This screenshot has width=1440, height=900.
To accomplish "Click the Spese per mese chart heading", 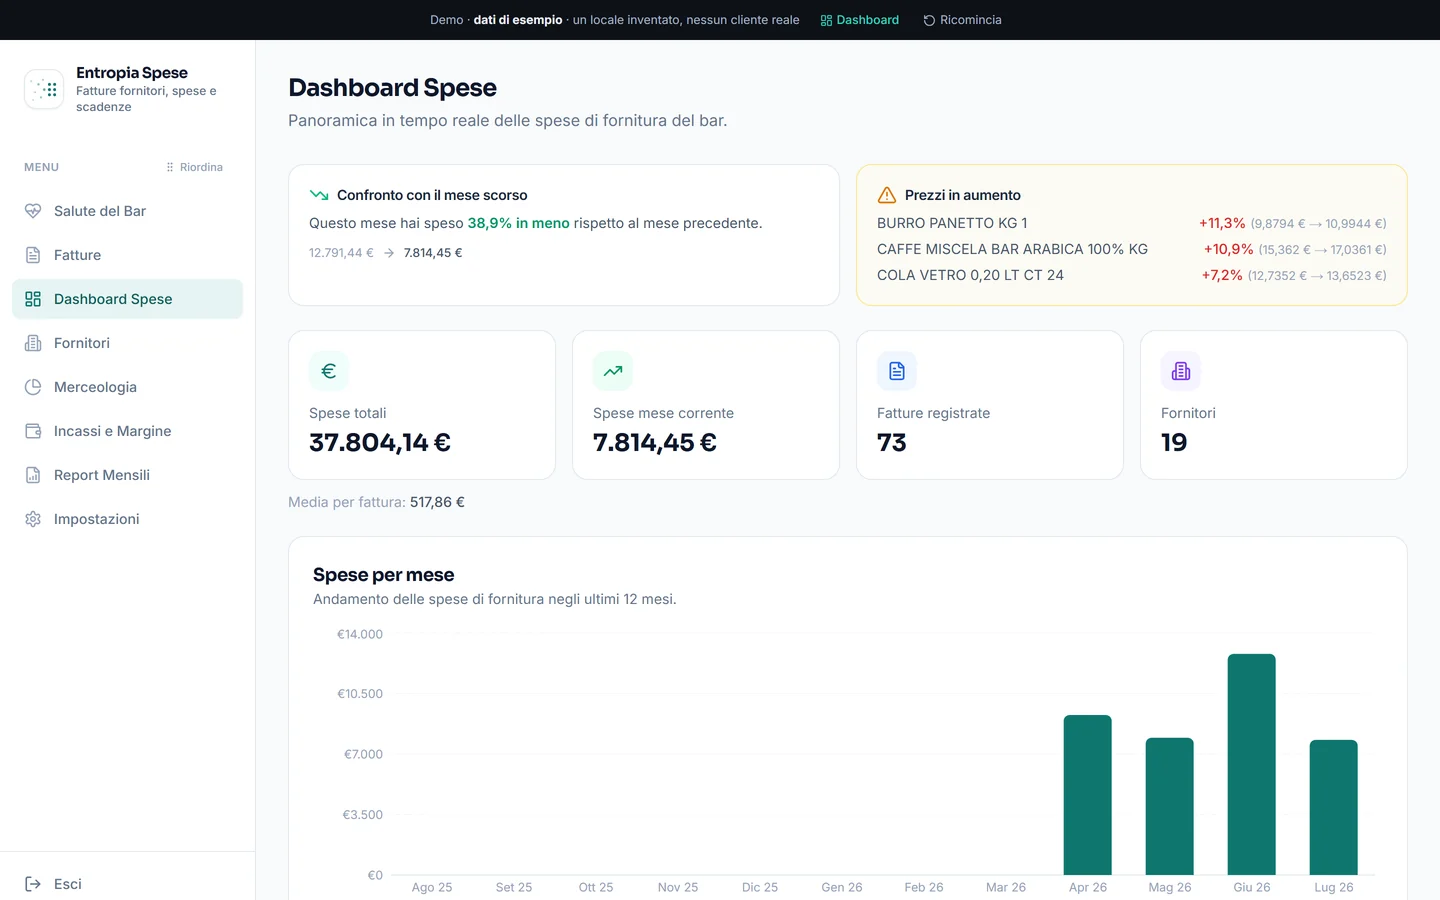I will tap(384, 575).
